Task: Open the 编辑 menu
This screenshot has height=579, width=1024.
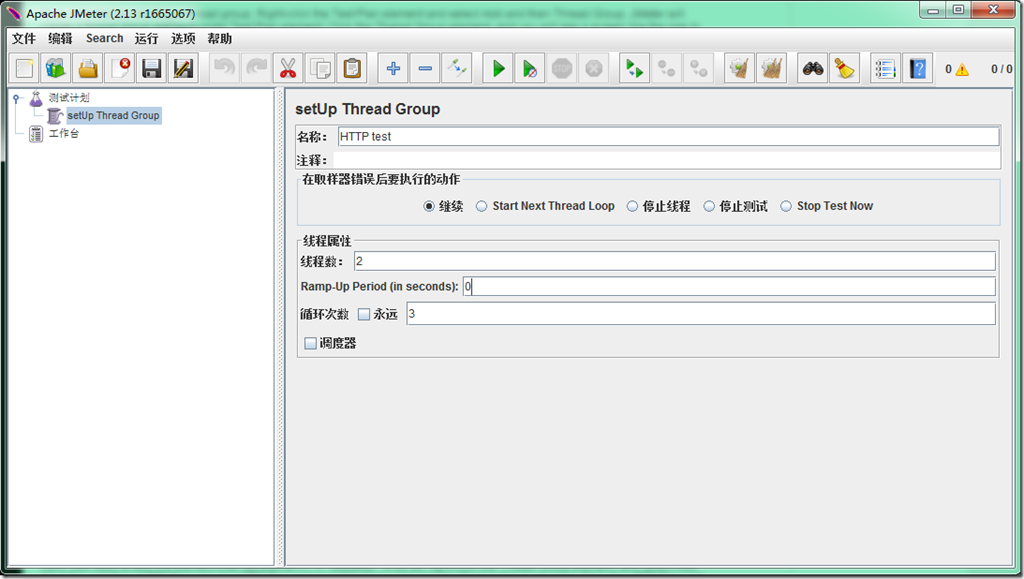Action: (60, 39)
